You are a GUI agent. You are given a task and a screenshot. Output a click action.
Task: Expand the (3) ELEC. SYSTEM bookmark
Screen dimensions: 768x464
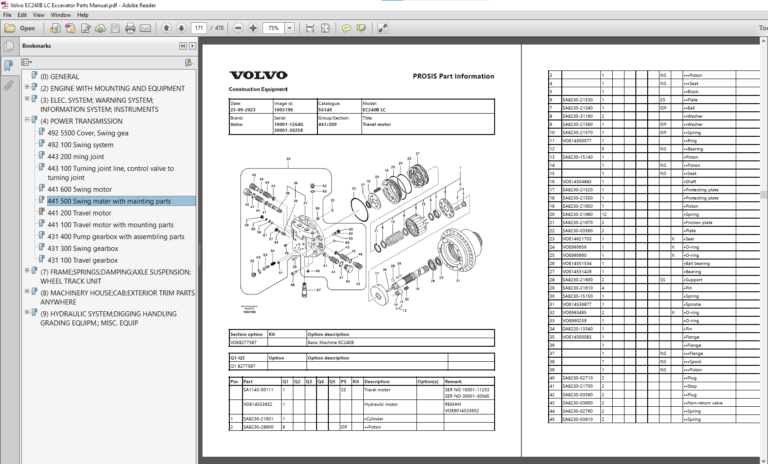point(27,98)
